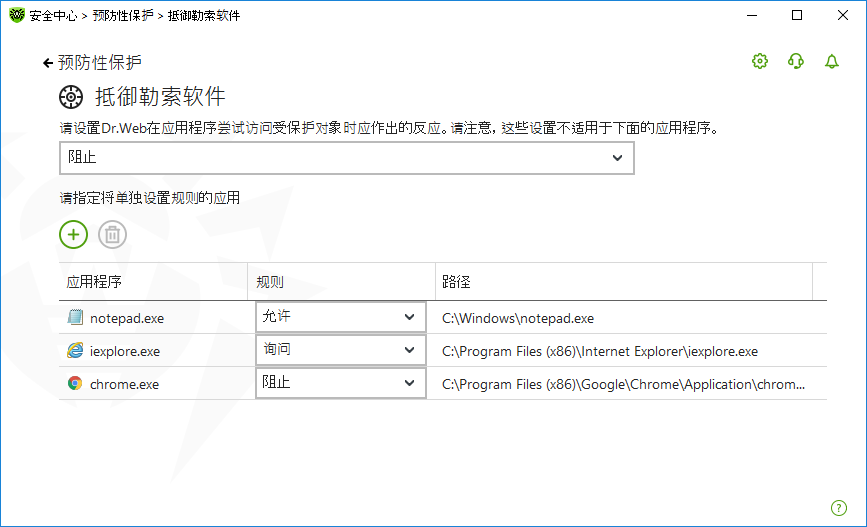
Task: Go back to 预防性保护 with the arrow
Action: 48,63
